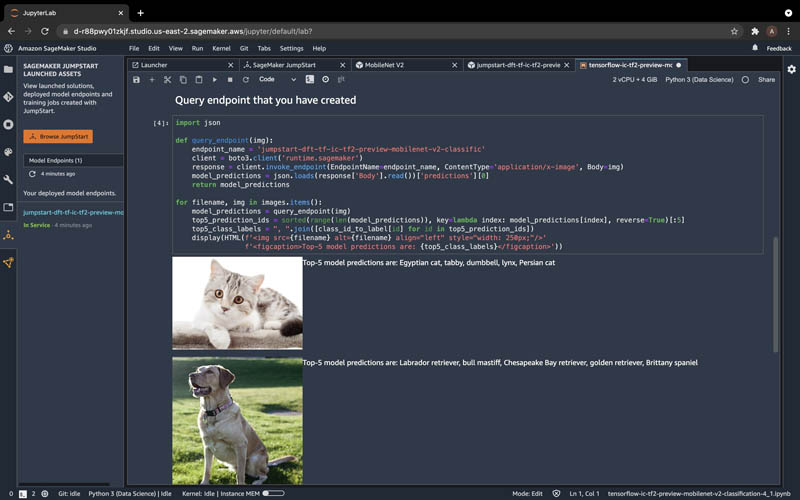Open the Git menu
This screenshot has height=500, width=800.
click(244, 48)
